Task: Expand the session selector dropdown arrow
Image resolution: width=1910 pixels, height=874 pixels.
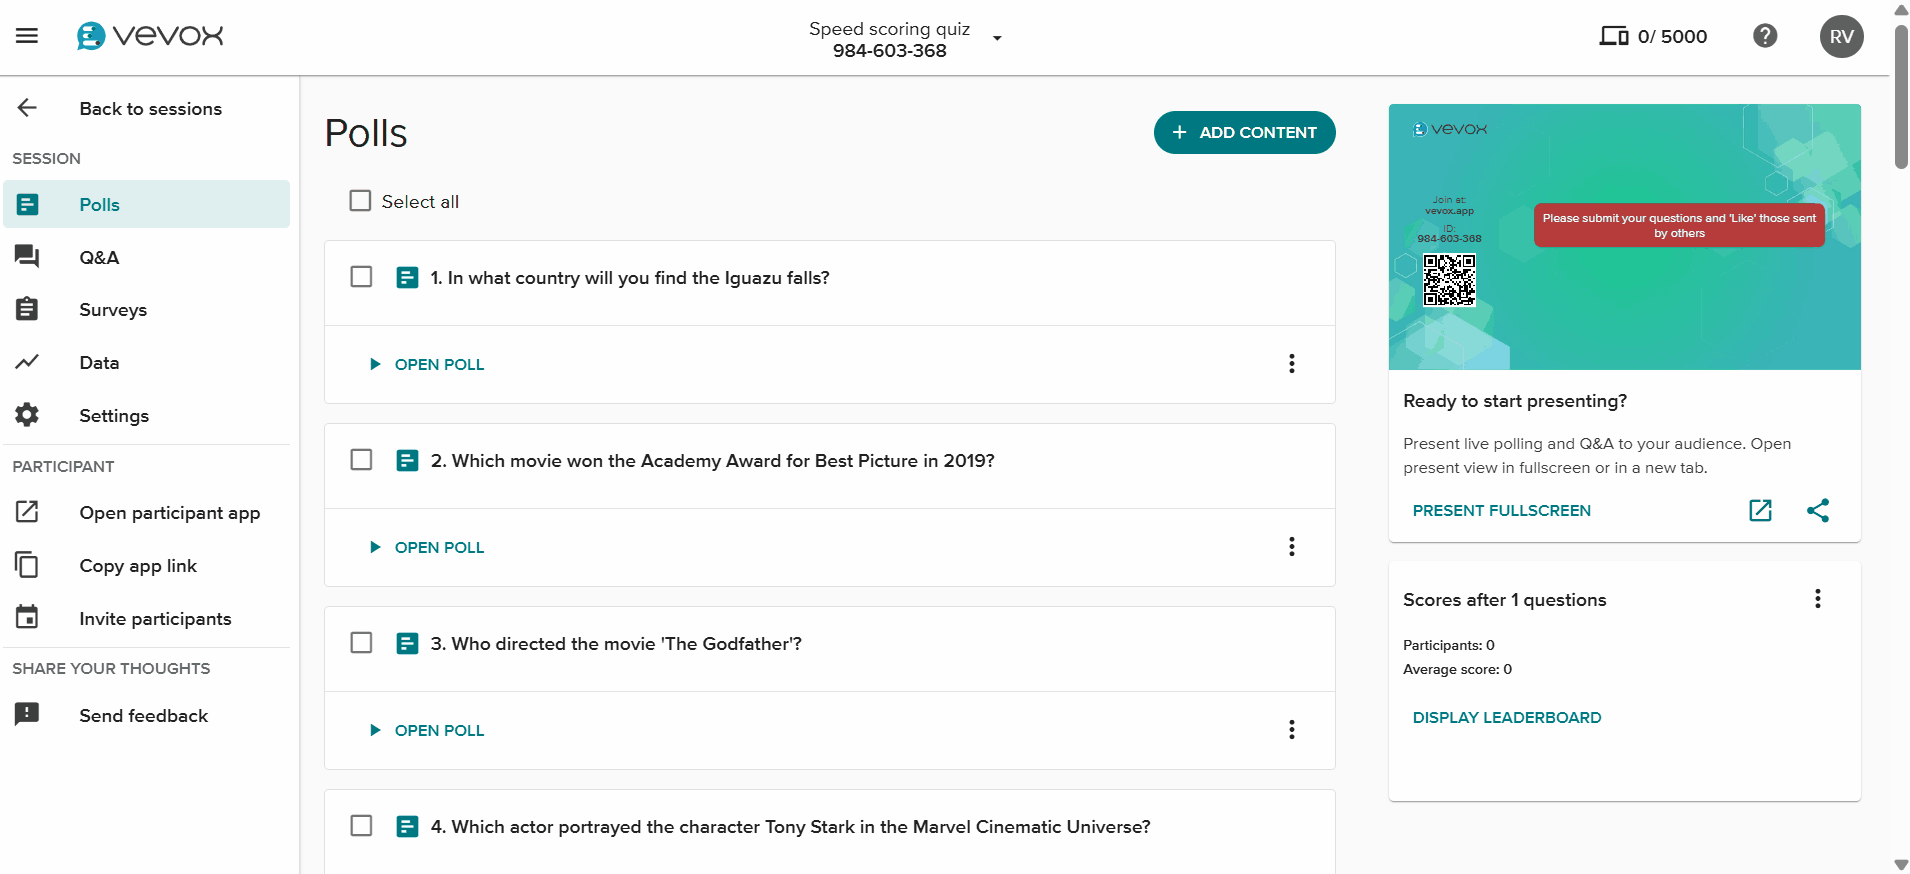Action: pyautogui.click(x=997, y=38)
